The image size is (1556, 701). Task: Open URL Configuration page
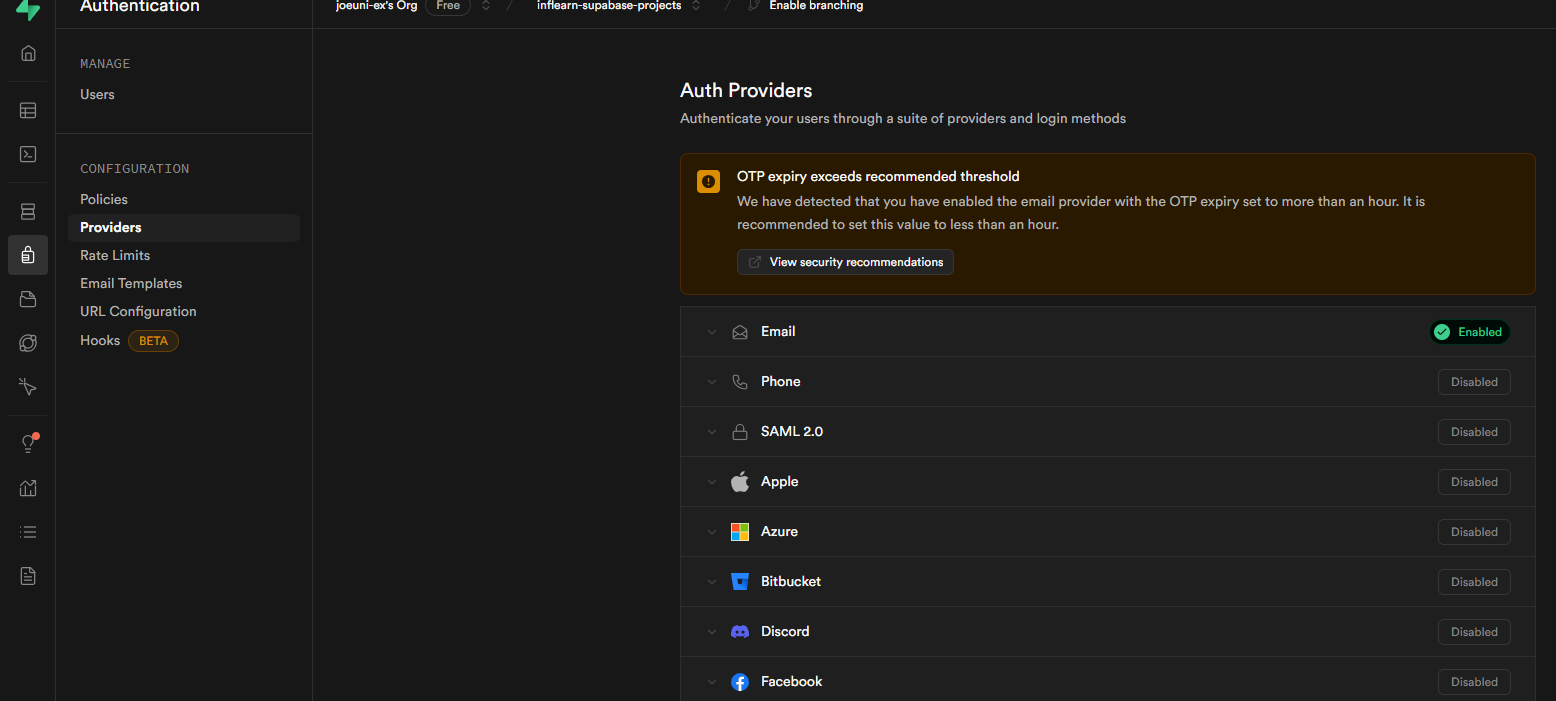click(138, 311)
